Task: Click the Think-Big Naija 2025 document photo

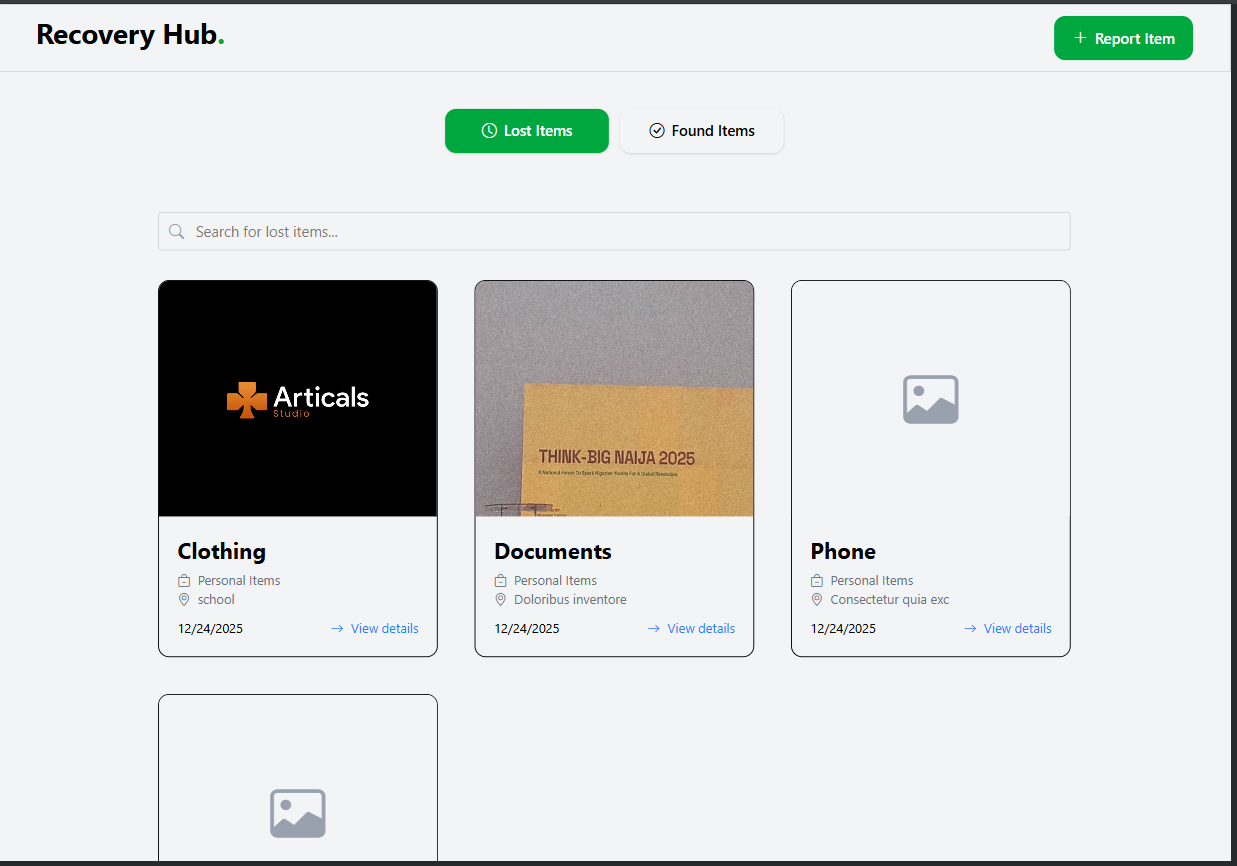Action: click(614, 398)
